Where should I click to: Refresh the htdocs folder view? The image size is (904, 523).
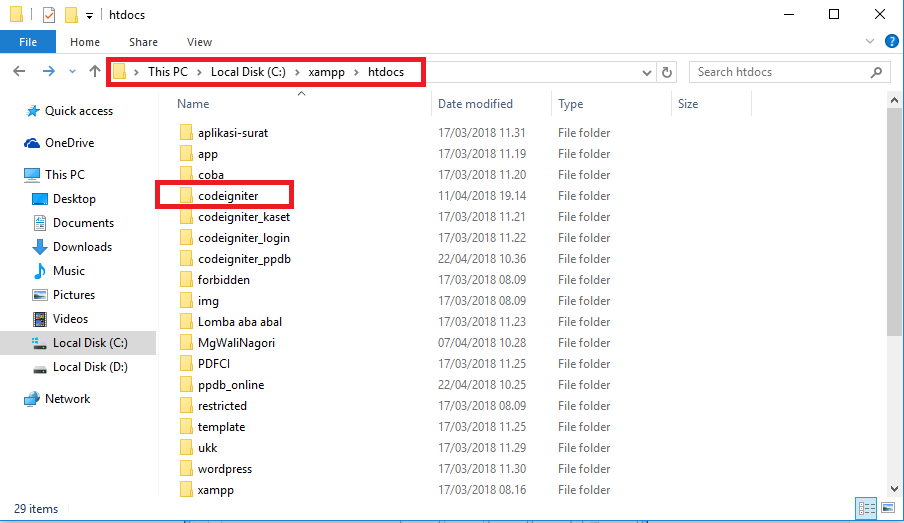(x=666, y=72)
